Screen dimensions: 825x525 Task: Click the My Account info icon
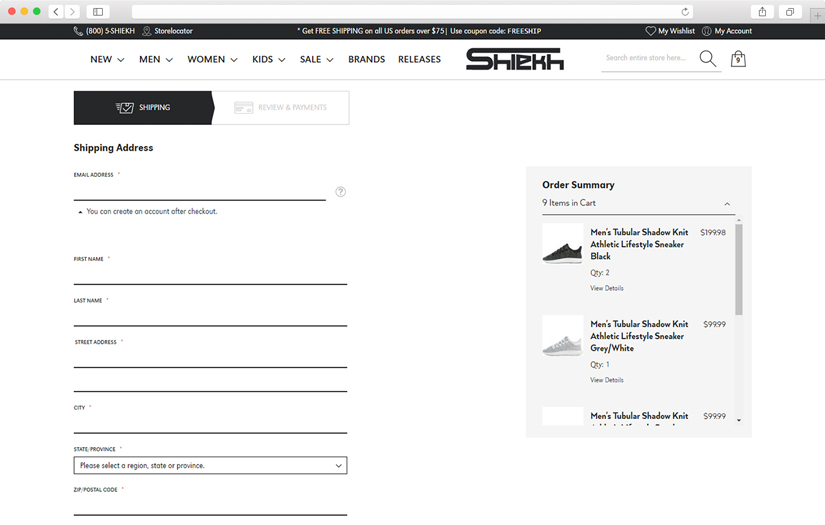click(x=707, y=31)
